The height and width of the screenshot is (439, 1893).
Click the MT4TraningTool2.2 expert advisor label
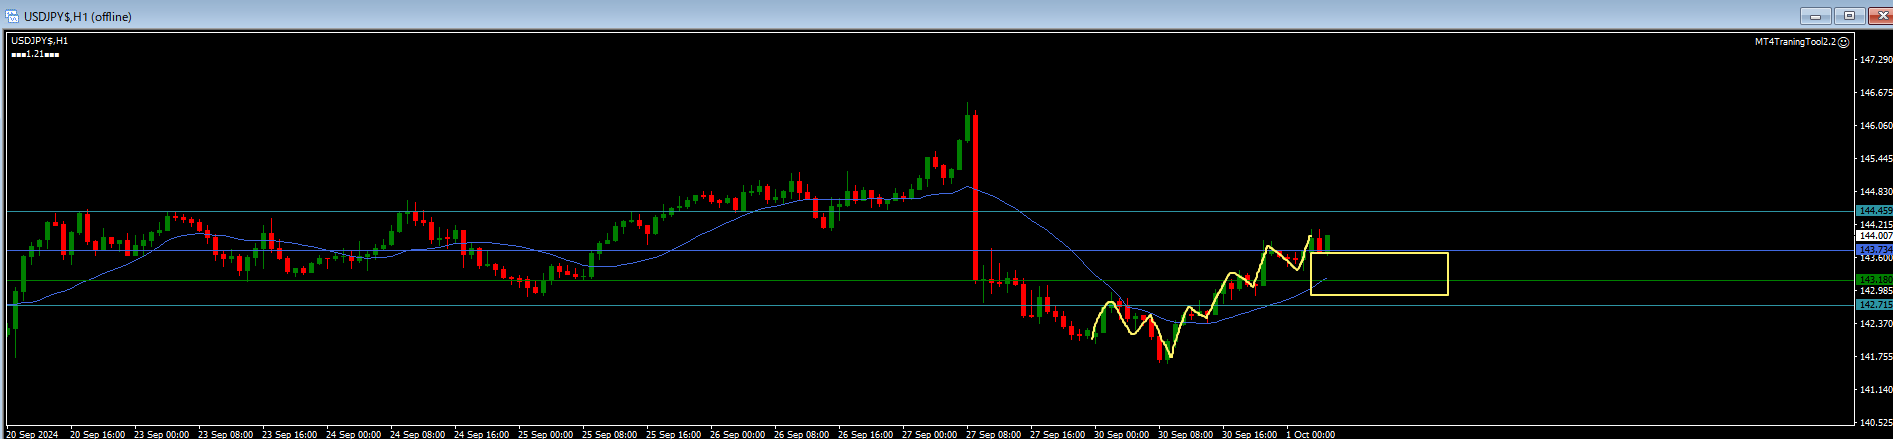1795,42
